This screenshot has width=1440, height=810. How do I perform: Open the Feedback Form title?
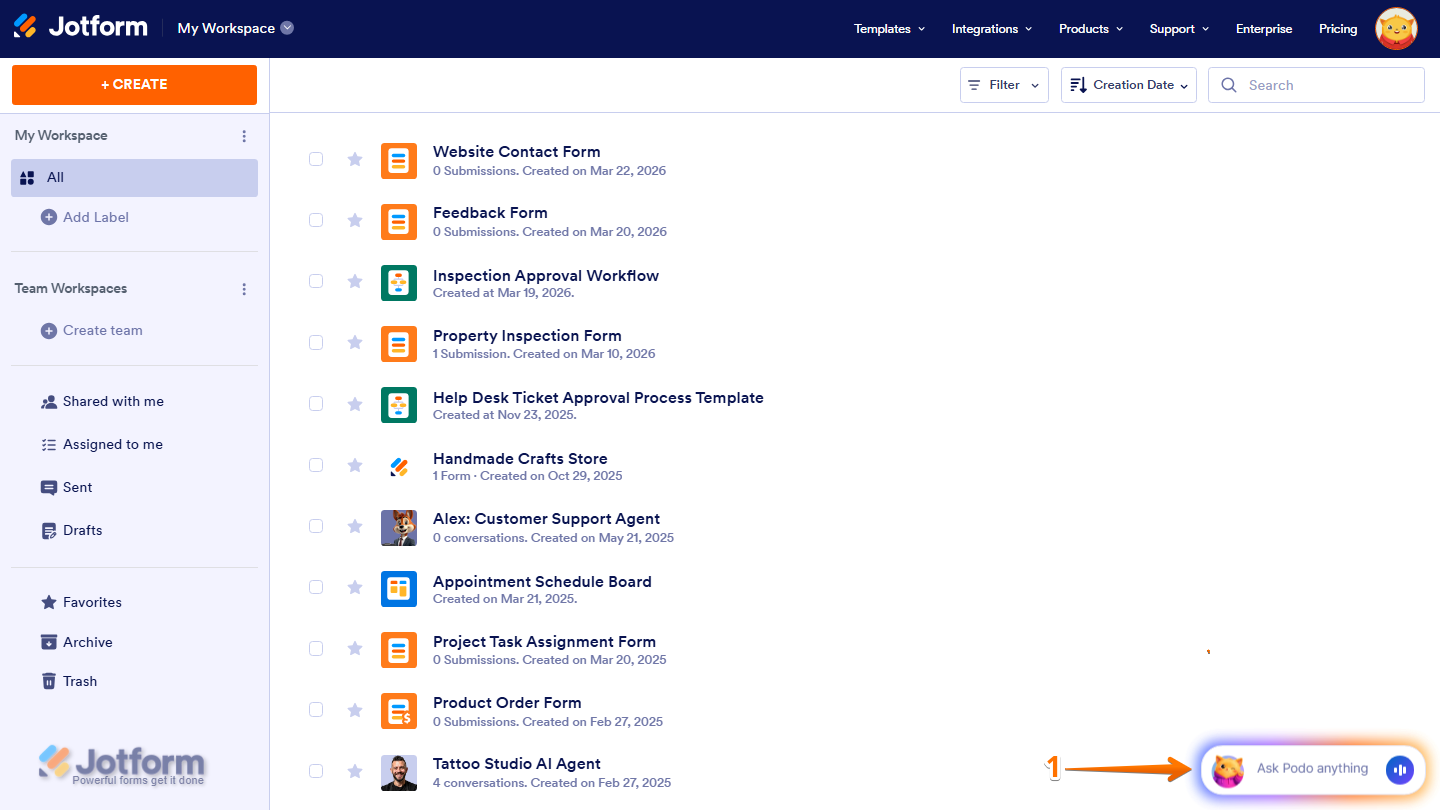[x=490, y=213]
